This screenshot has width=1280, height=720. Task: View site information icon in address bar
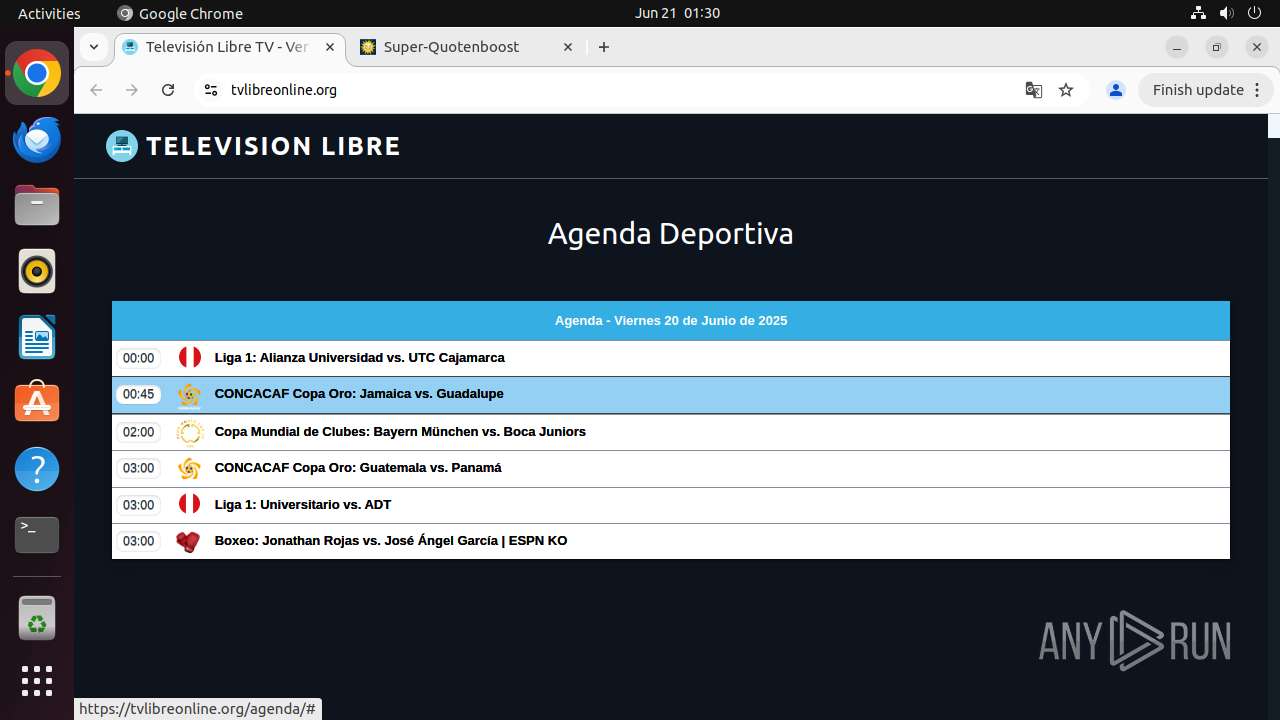210,90
